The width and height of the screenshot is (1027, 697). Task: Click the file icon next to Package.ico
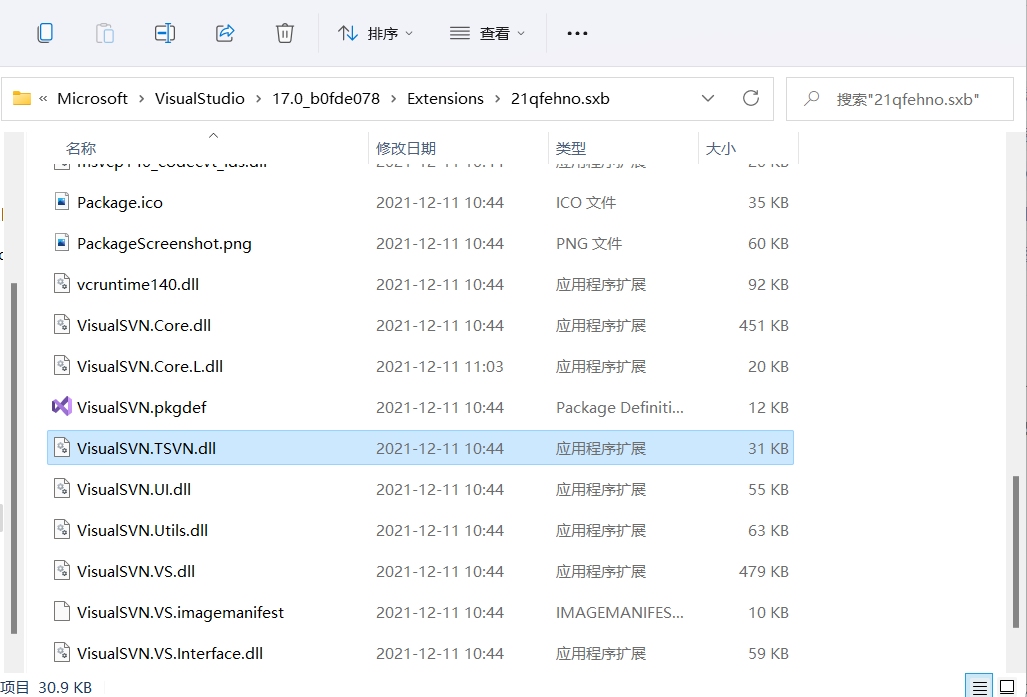pyautogui.click(x=60, y=202)
